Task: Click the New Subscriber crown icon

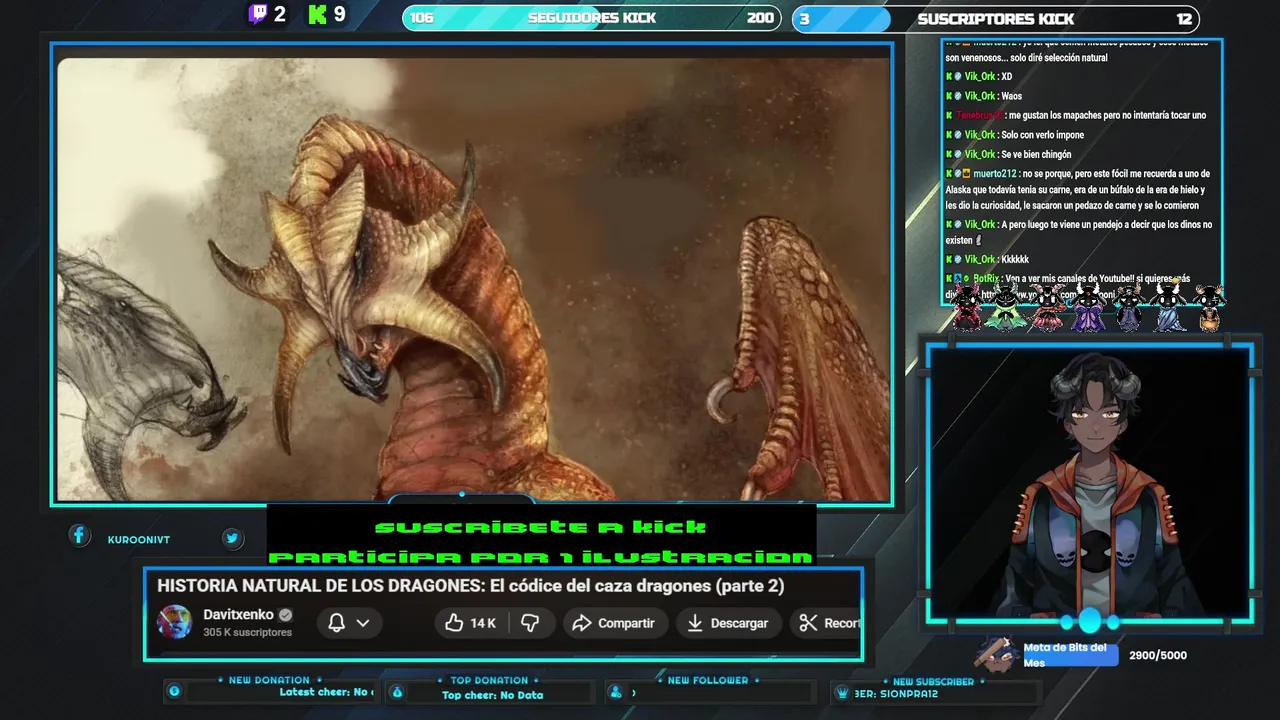Action: click(842, 693)
